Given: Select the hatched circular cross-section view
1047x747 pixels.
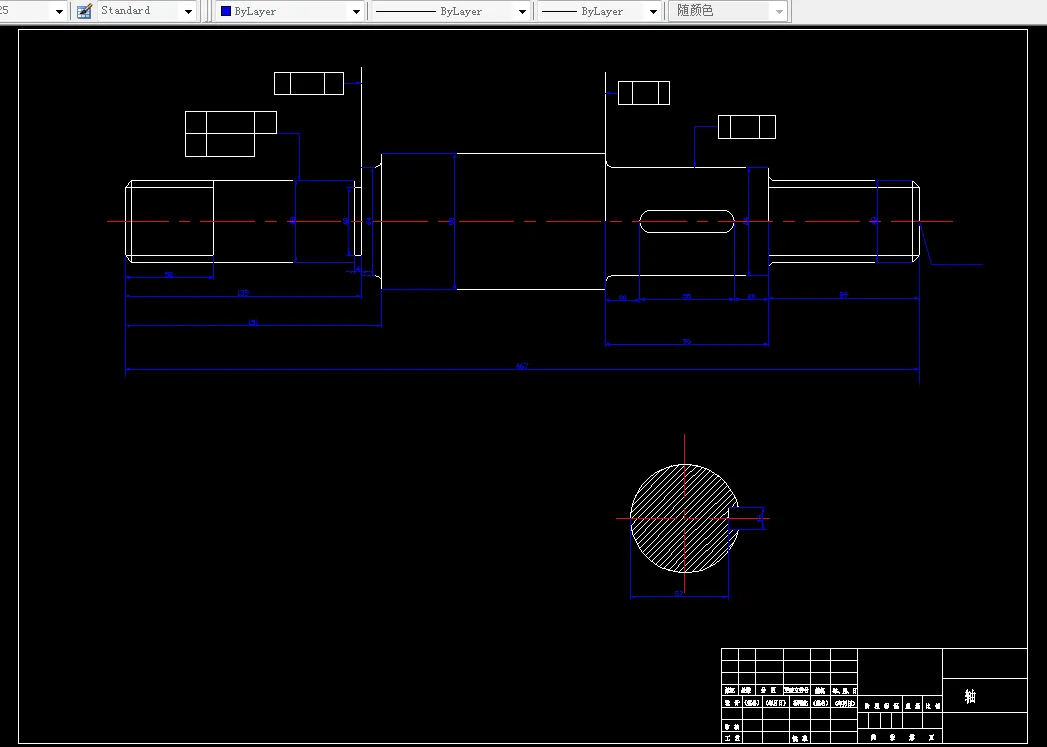Looking at the screenshot, I should pyautogui.click(x=684, y=518).
